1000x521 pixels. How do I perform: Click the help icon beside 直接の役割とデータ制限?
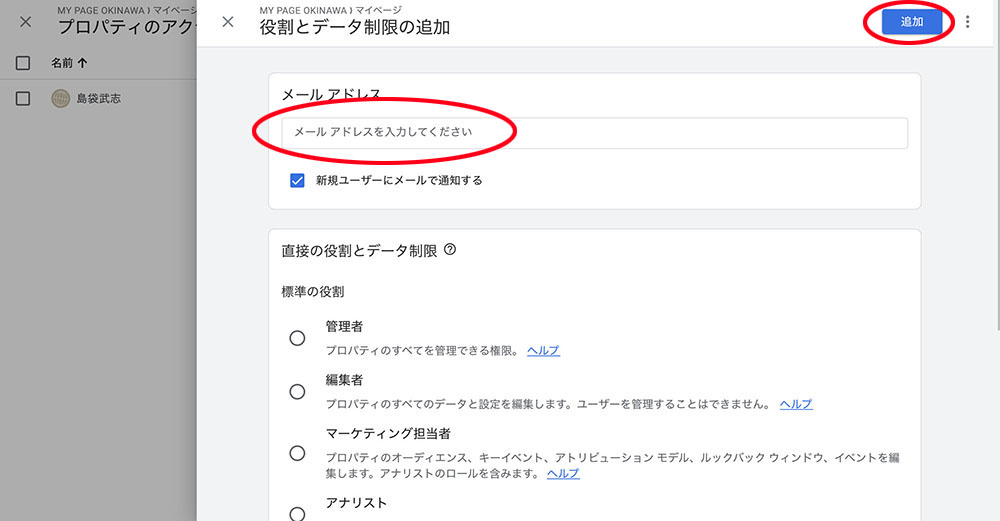coord(450,250)
